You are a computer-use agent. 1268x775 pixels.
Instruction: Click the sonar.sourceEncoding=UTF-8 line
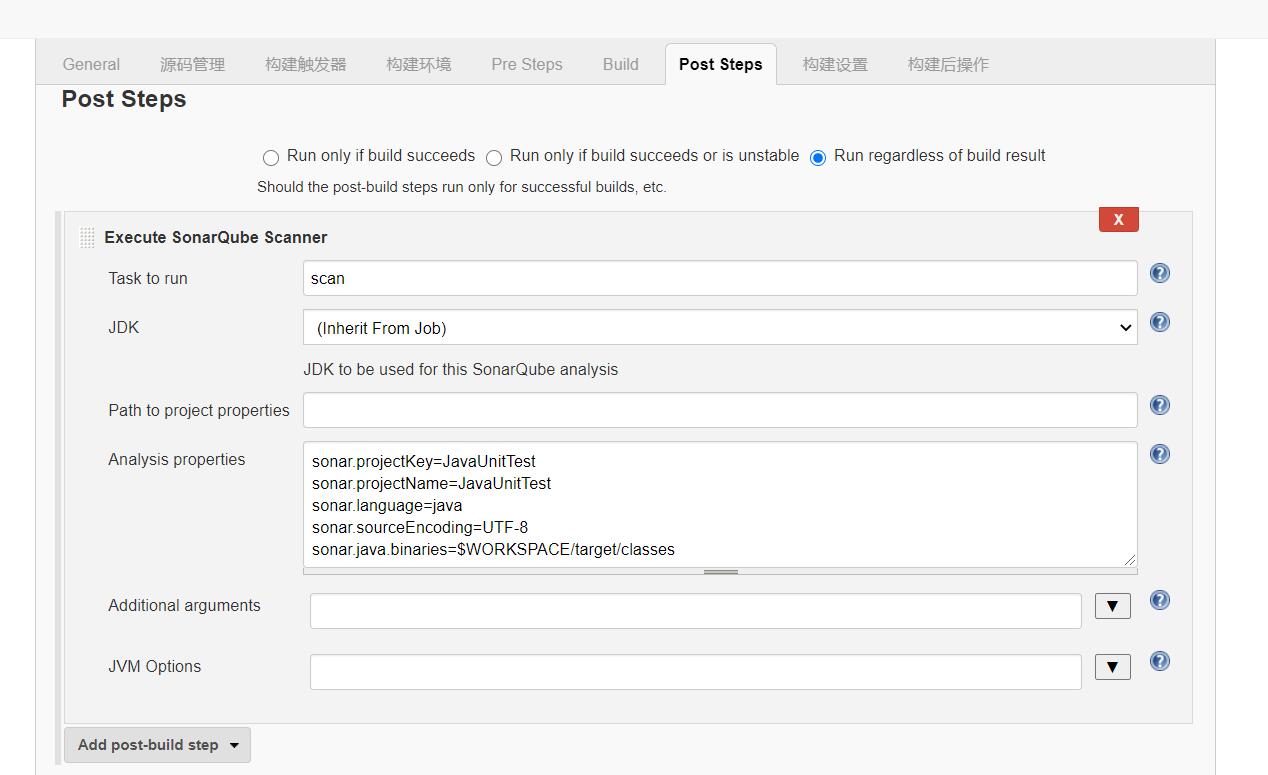419,527
